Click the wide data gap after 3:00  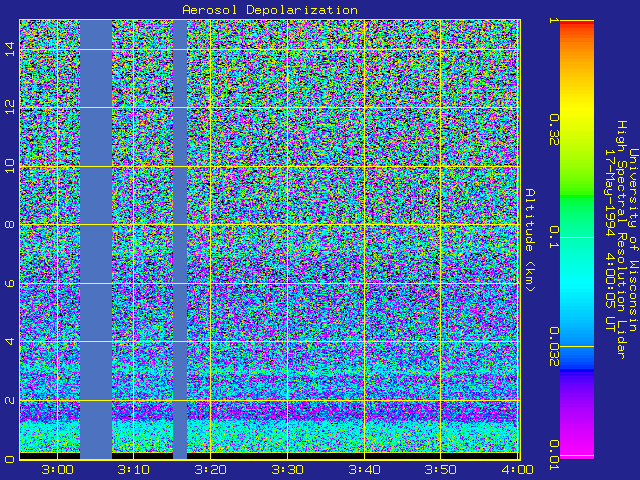(96, 240)
